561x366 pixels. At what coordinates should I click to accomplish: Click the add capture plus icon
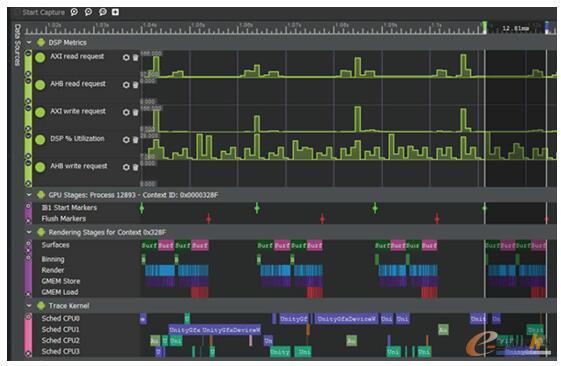pos(115,12)
